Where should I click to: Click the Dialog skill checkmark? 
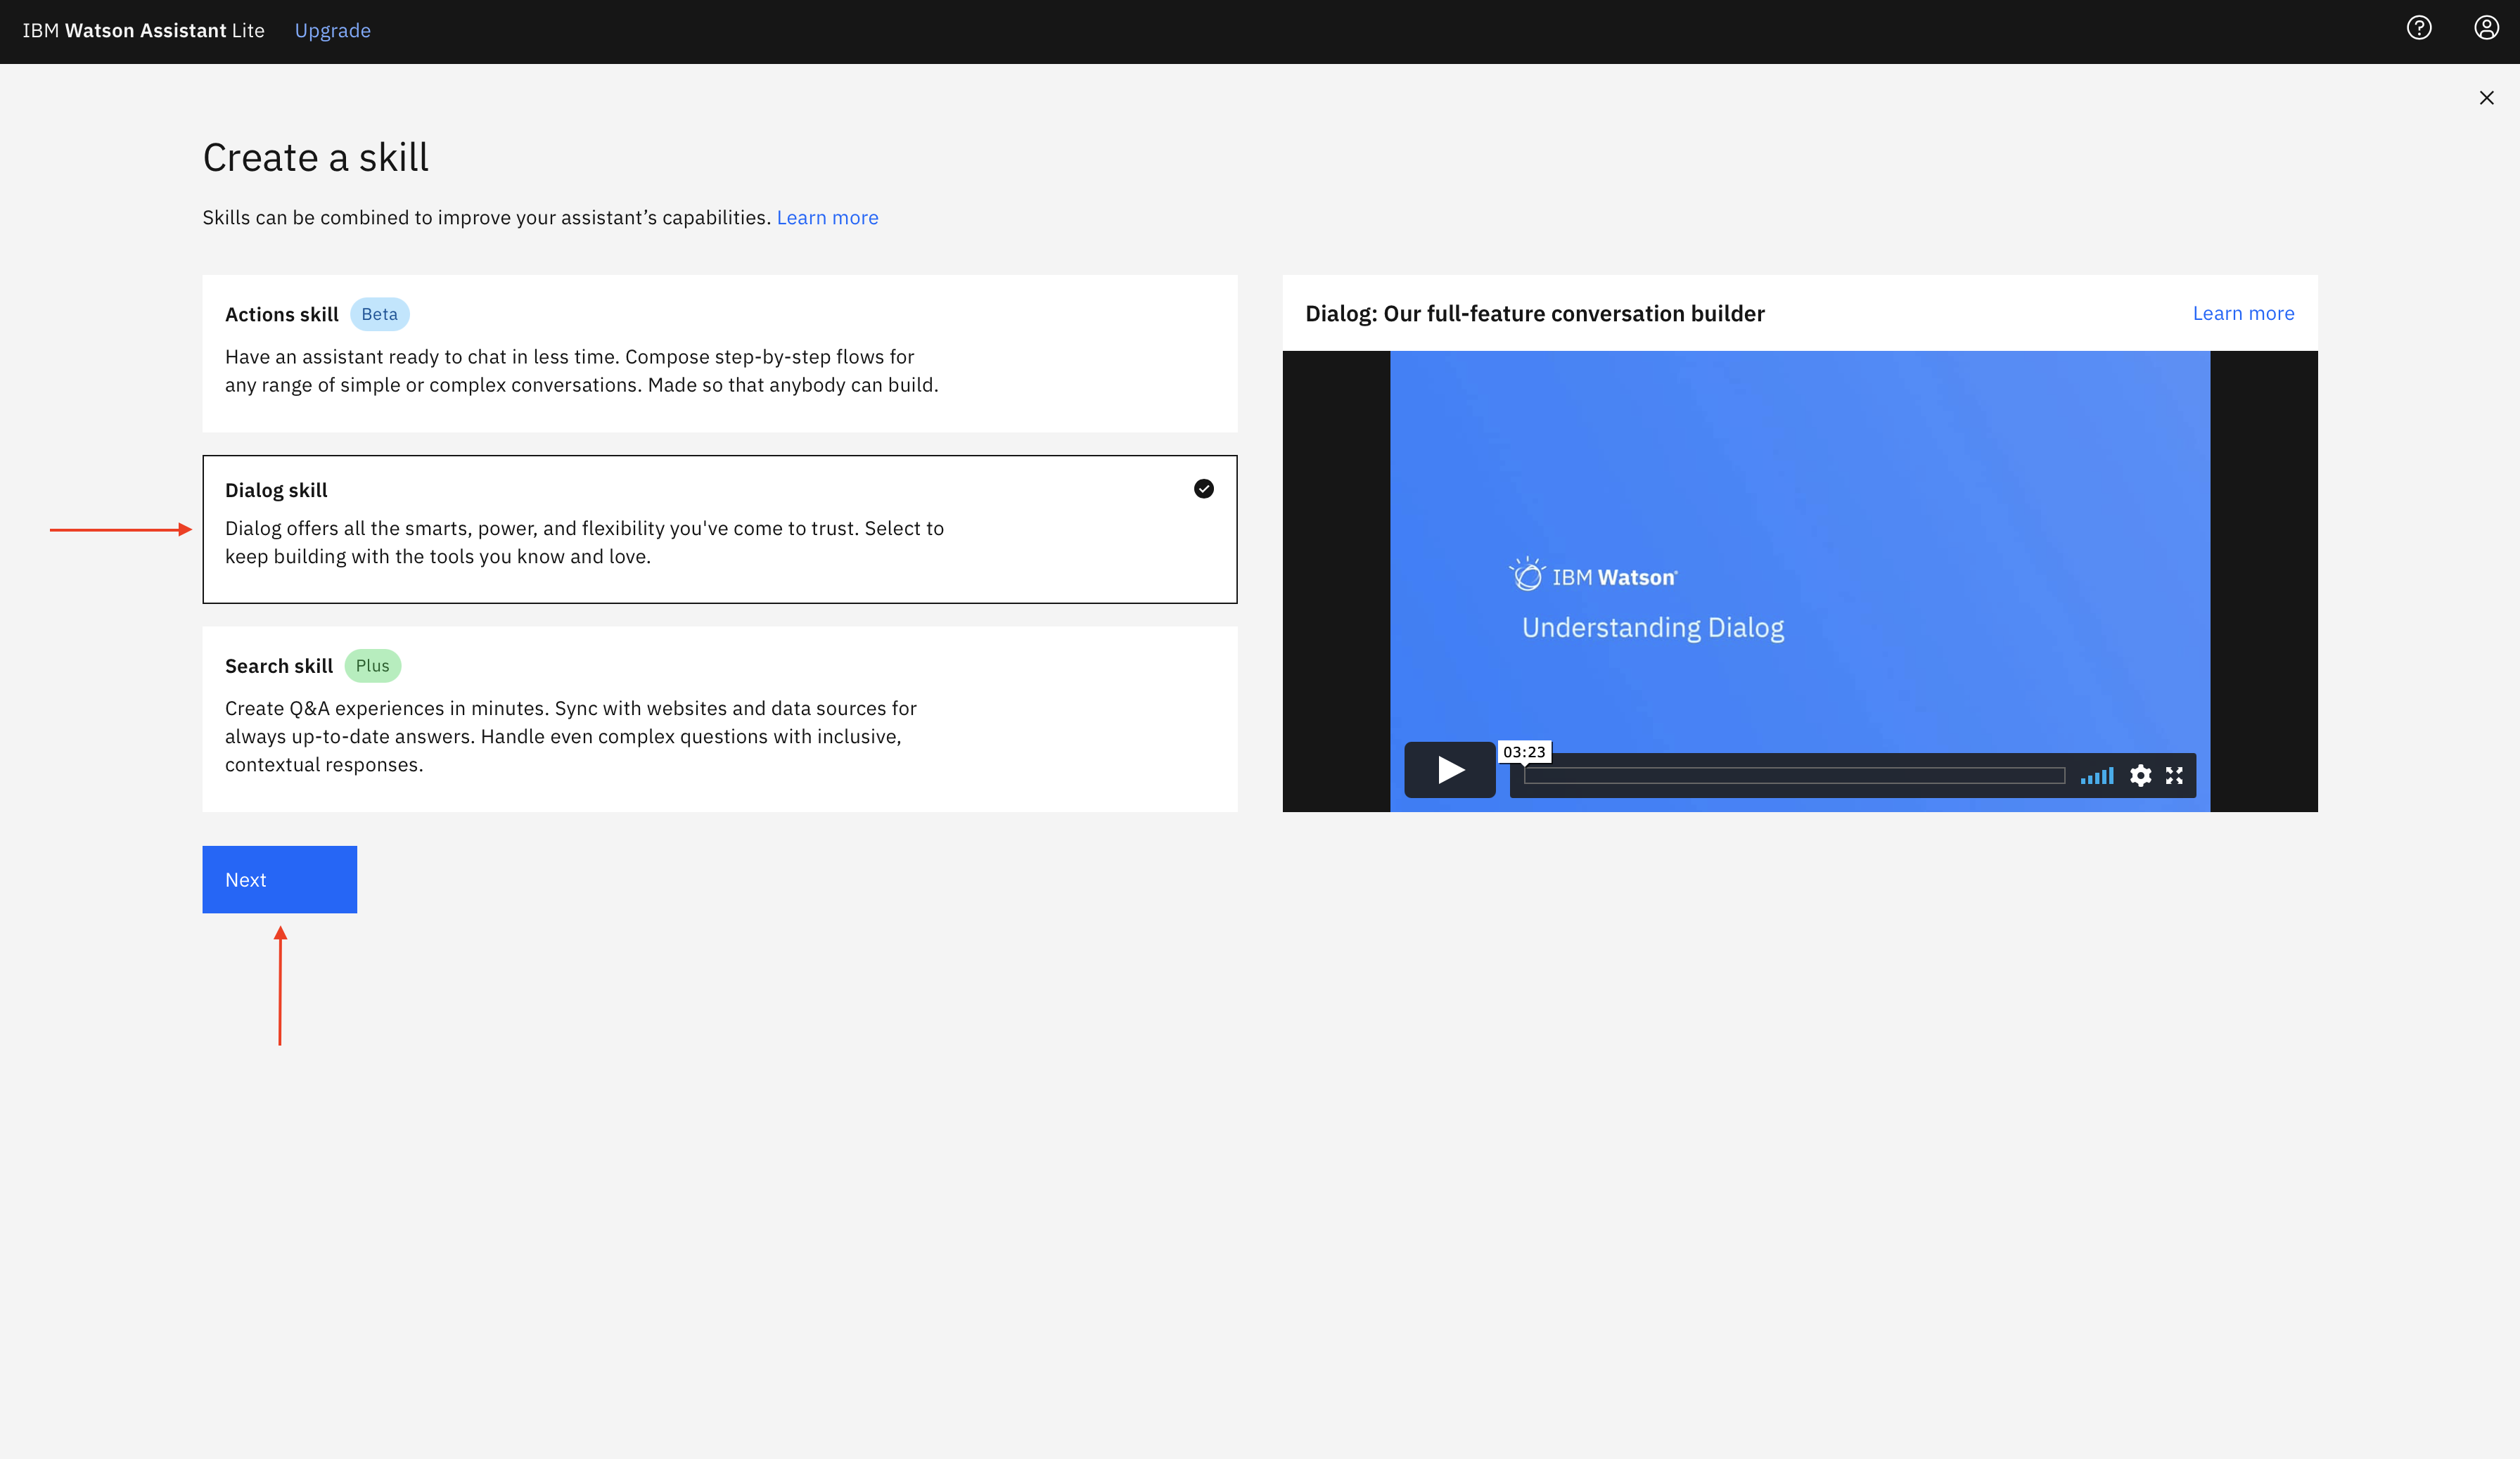(1203, 489)
